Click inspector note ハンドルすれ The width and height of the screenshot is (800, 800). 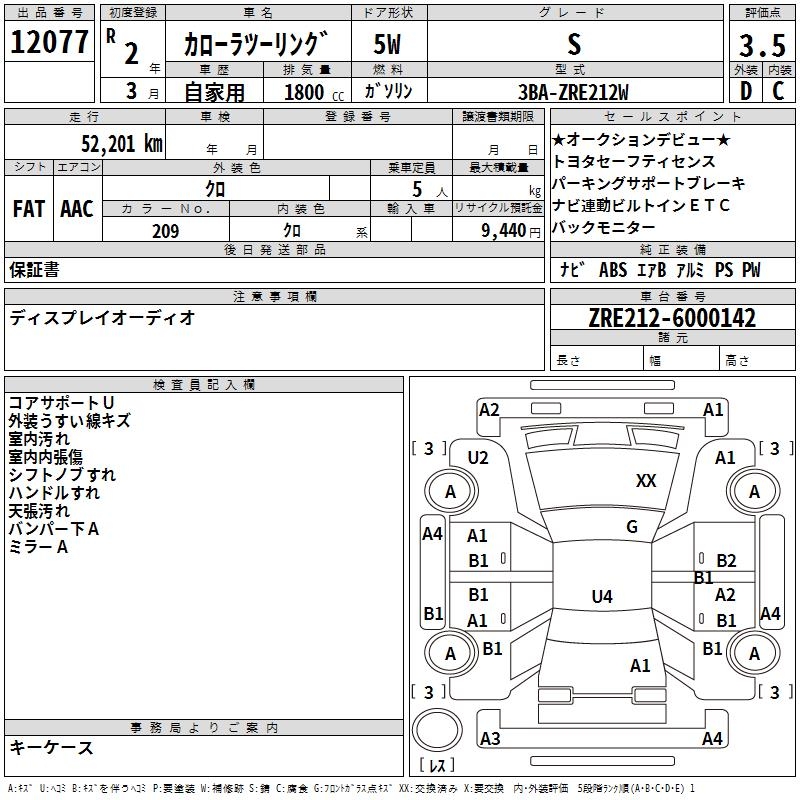click(x=55, y=493)
